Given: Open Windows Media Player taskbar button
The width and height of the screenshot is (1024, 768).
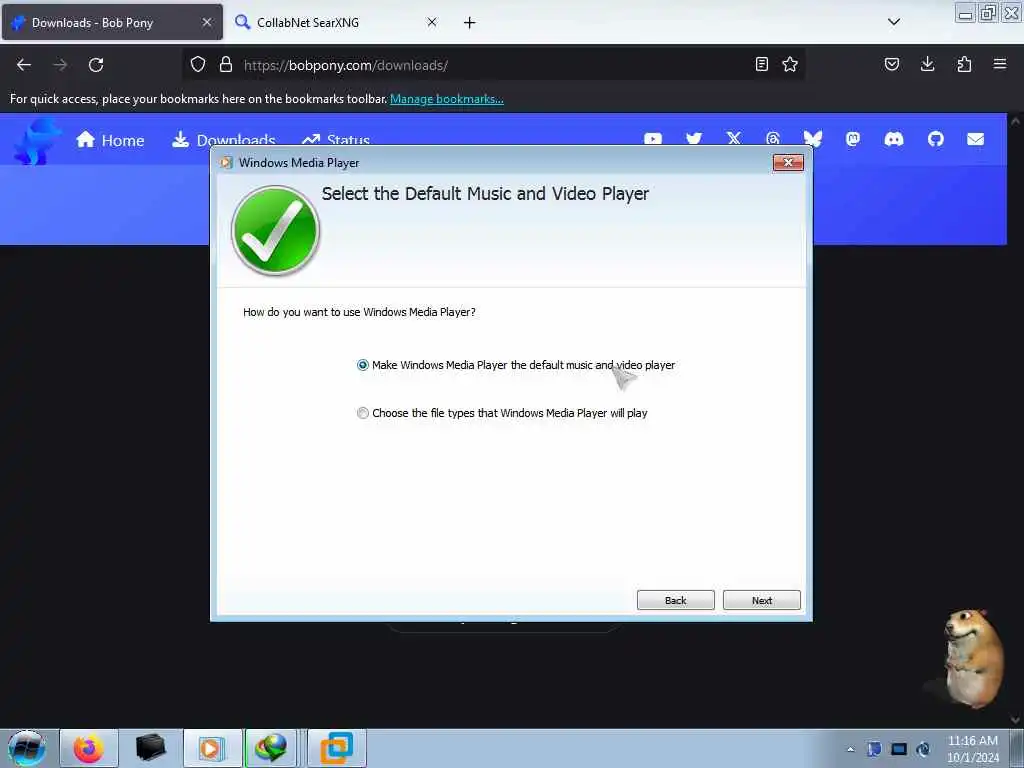Looking at the screenshot, I should (x=212, y=748).
